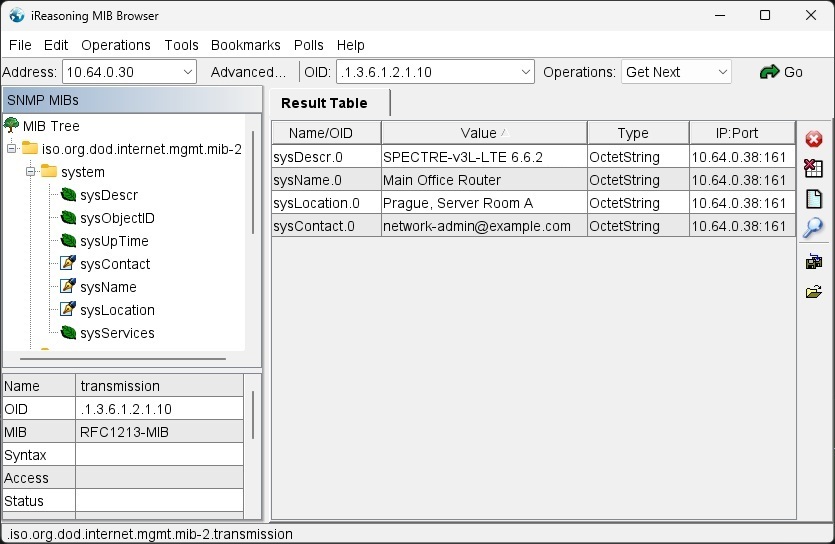
Task: Open the Tools menu
Action: 181,45
